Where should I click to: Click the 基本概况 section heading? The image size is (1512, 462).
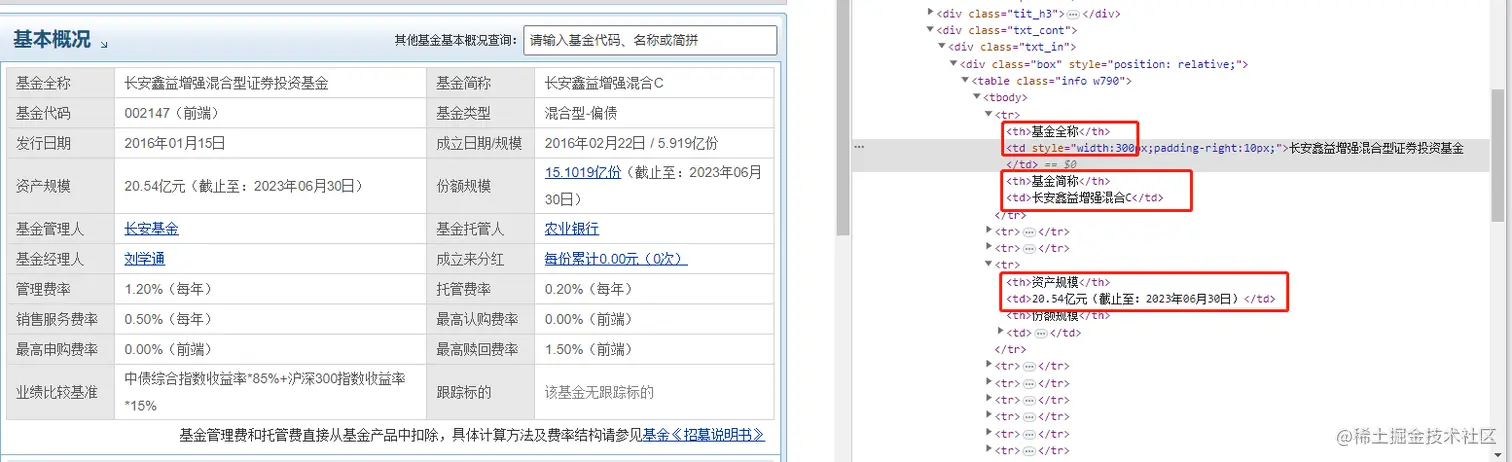[x=52, y=40]
